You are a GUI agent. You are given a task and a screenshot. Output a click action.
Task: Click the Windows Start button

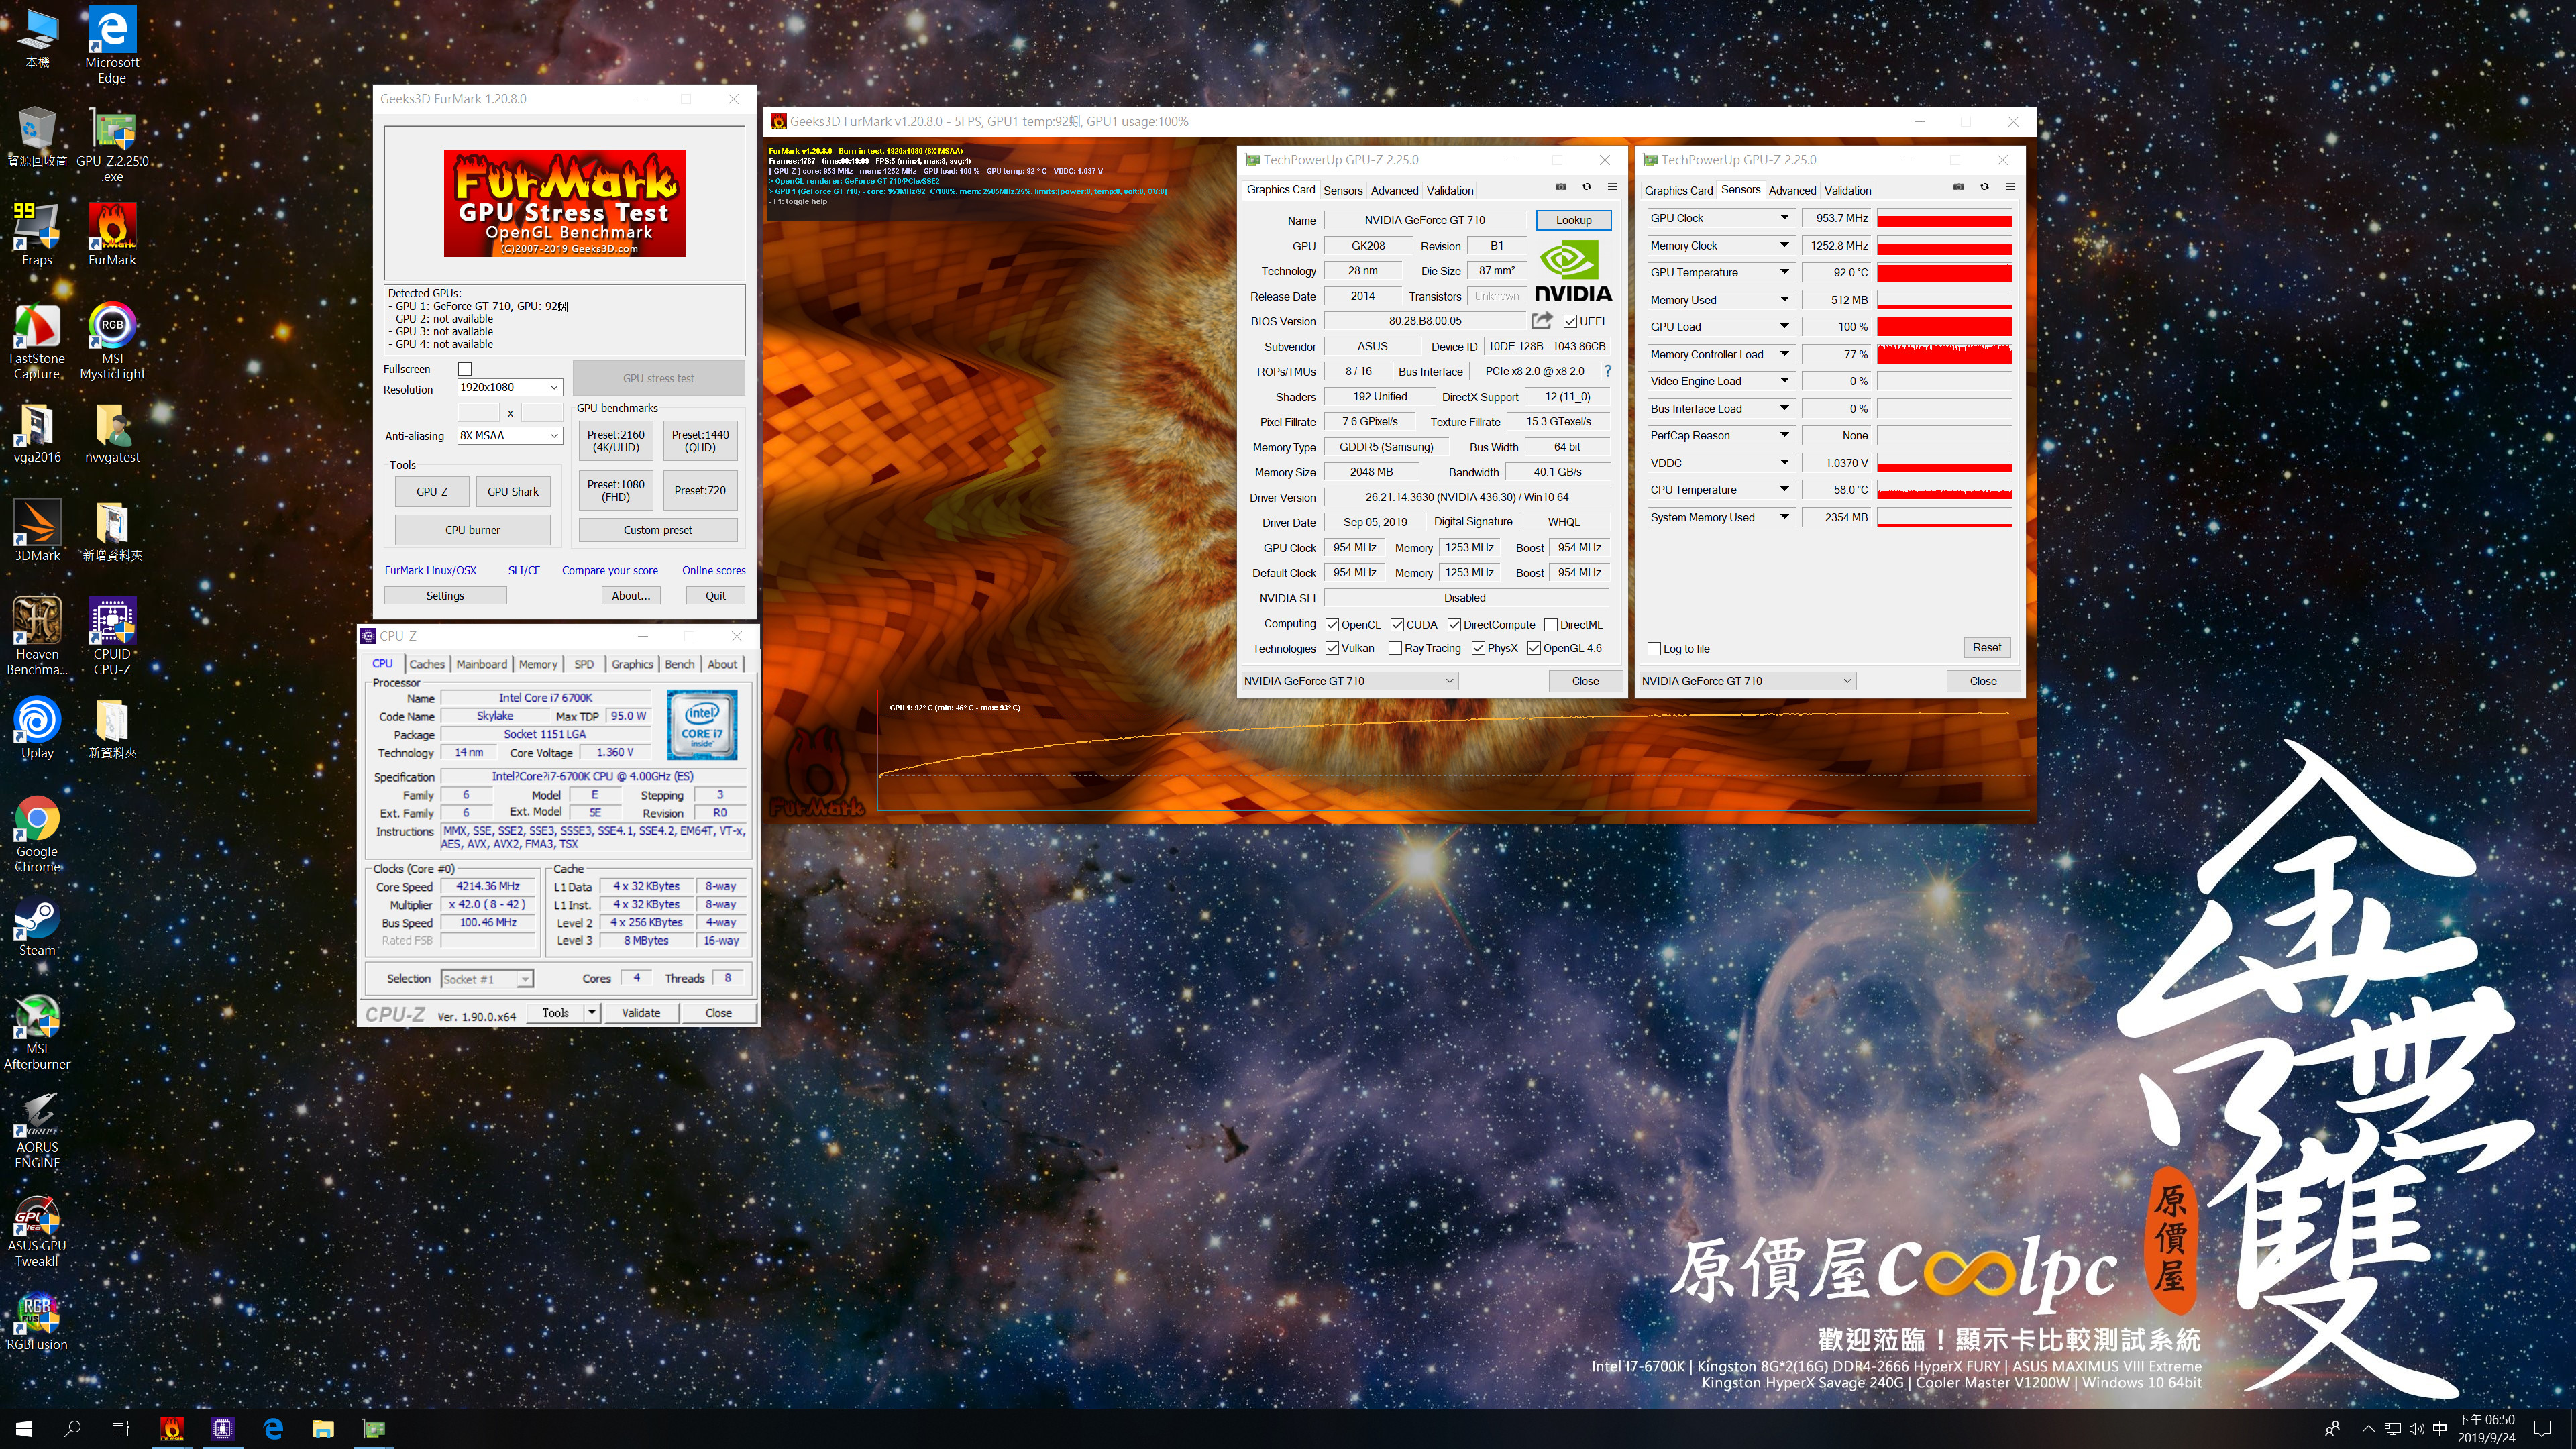24,1428
